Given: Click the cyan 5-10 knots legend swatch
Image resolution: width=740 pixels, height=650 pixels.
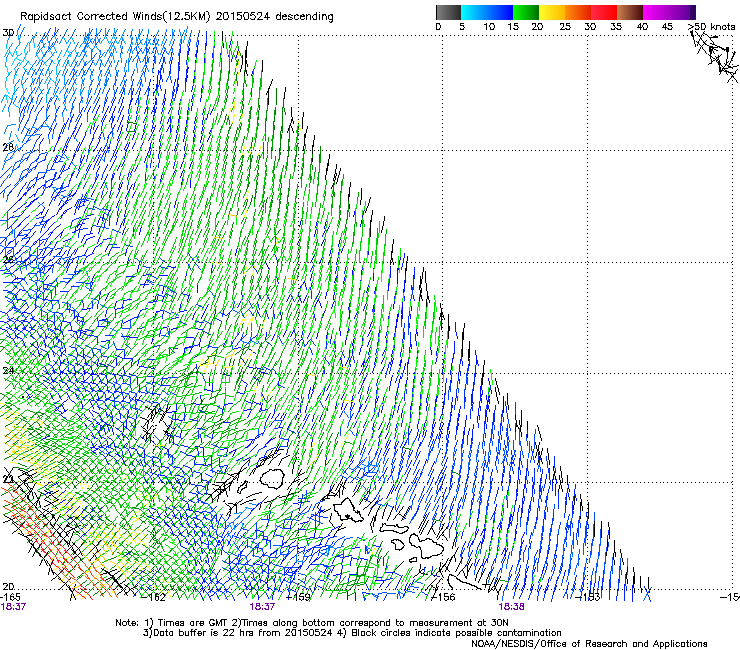Looking at the screenshot, I should tap(474, 12).
